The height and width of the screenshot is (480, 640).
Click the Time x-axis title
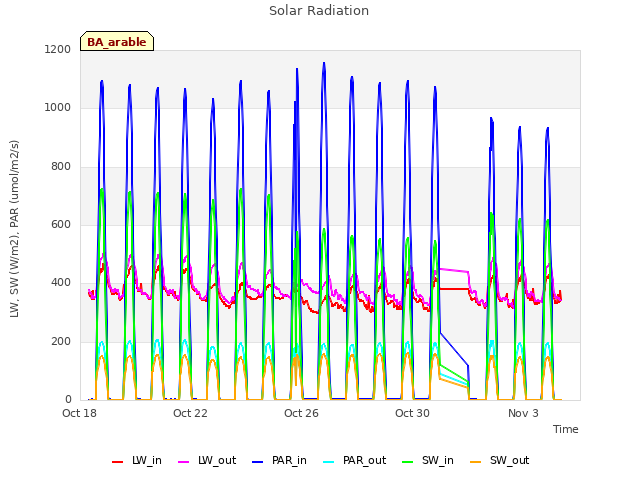coord(566,429)
